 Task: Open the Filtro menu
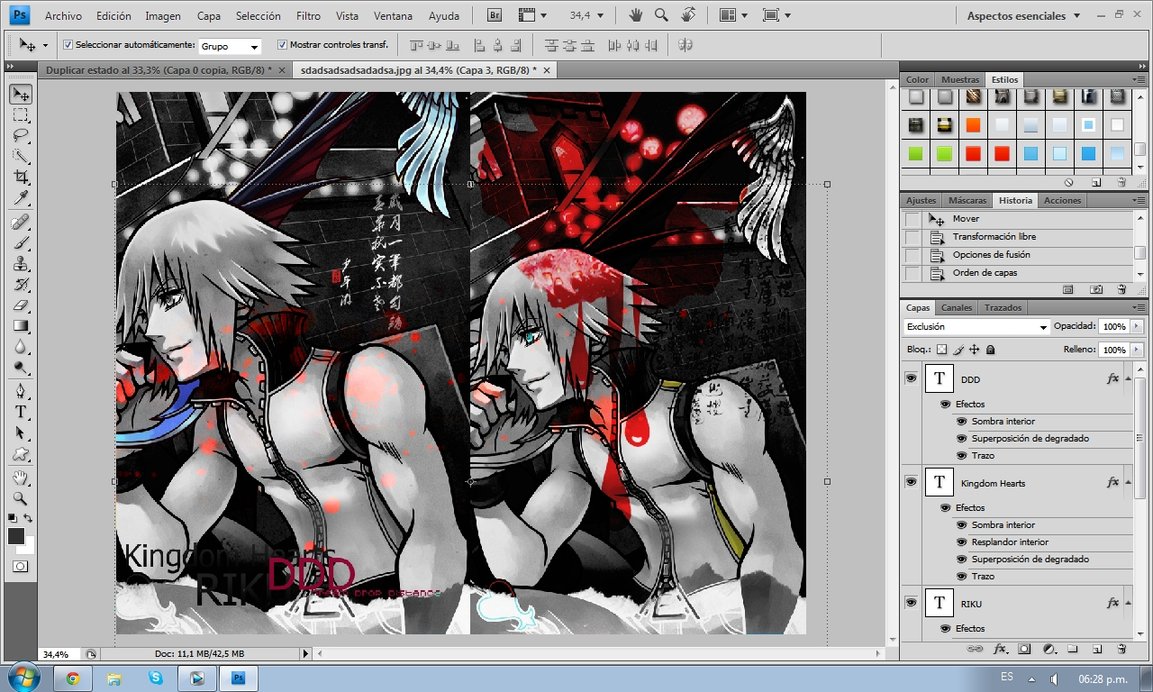(x=308, y=16)
